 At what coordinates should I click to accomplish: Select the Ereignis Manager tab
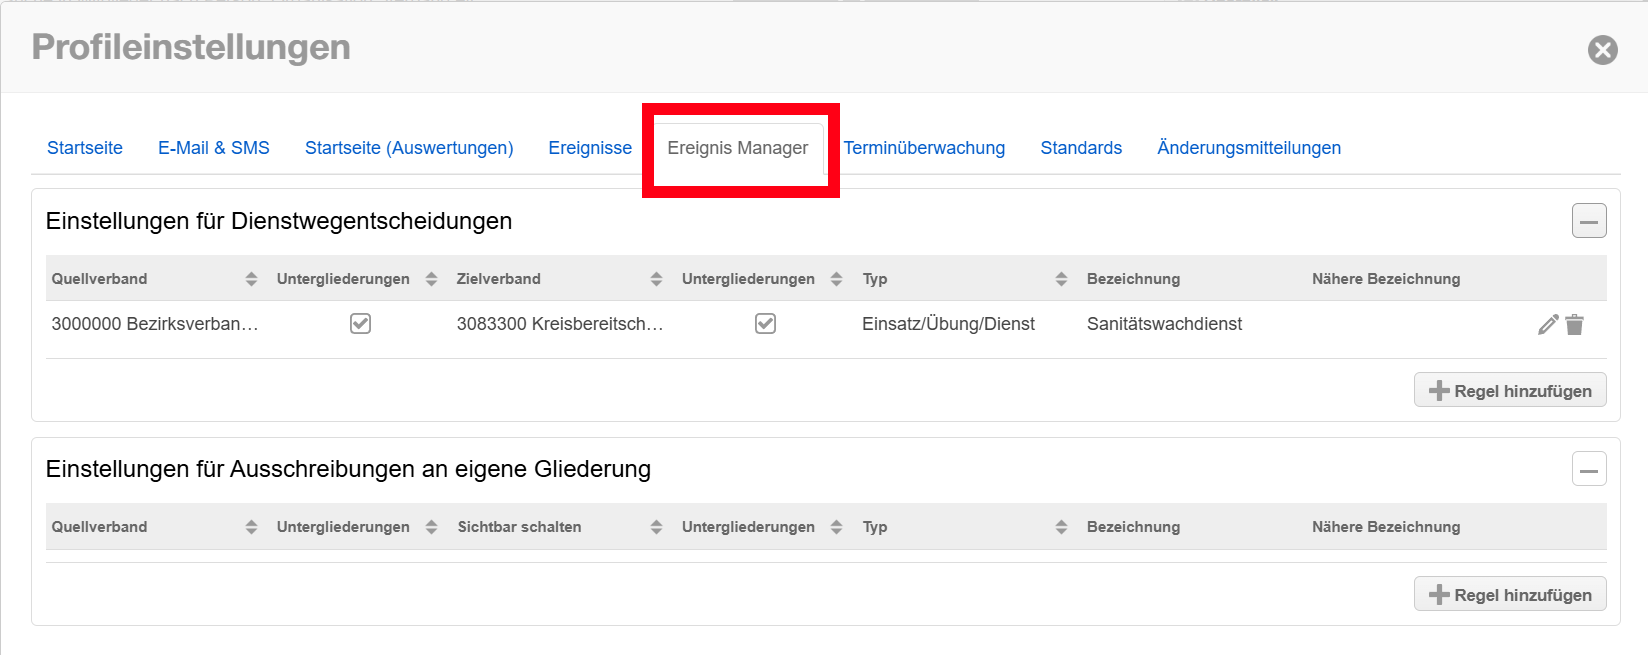point(738,148)
